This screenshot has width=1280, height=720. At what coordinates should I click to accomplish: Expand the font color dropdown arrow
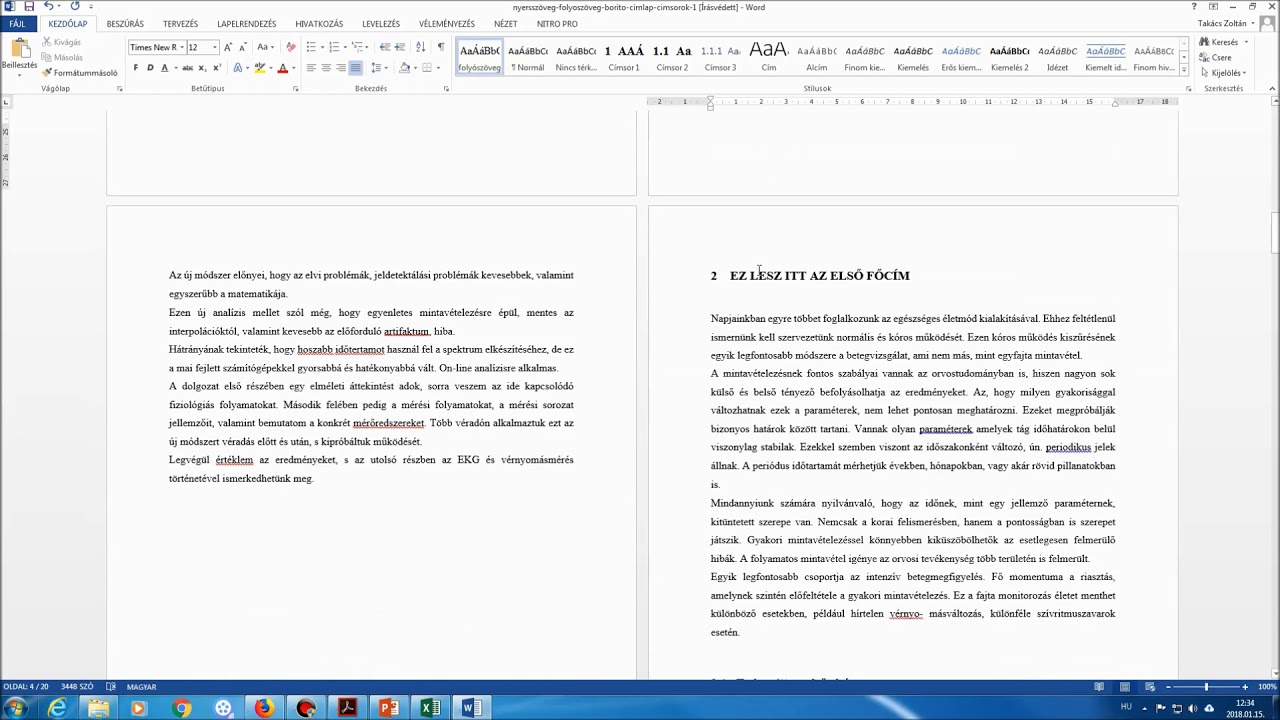click(x=292, y=68)
